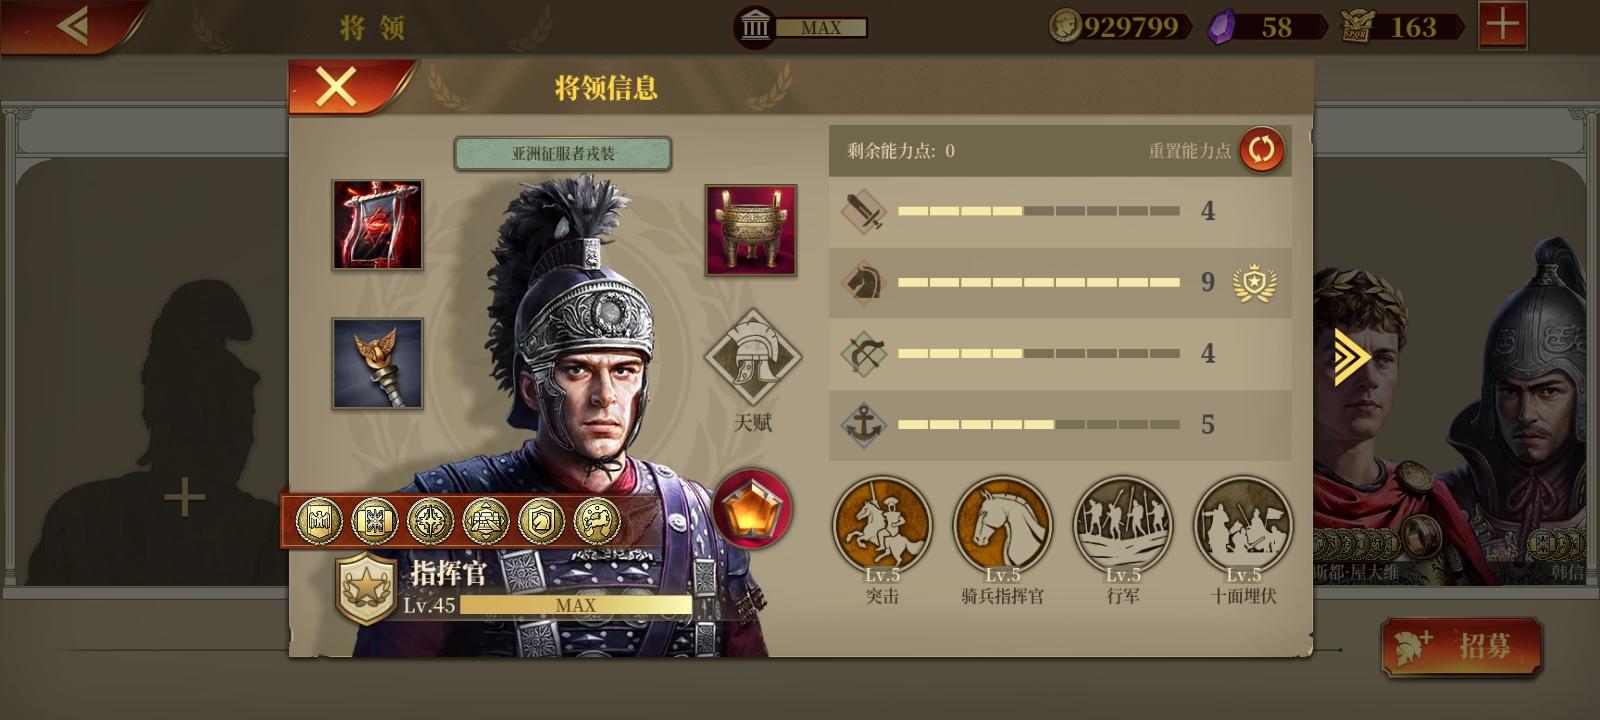Click the infantry sword ability bar
Viewport: 1600px width, 720px height.
1060,211
